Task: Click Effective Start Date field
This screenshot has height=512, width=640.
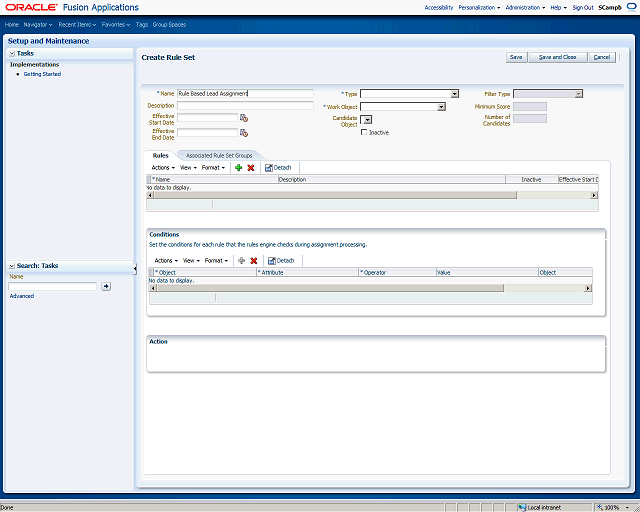Action: point(207,118)
